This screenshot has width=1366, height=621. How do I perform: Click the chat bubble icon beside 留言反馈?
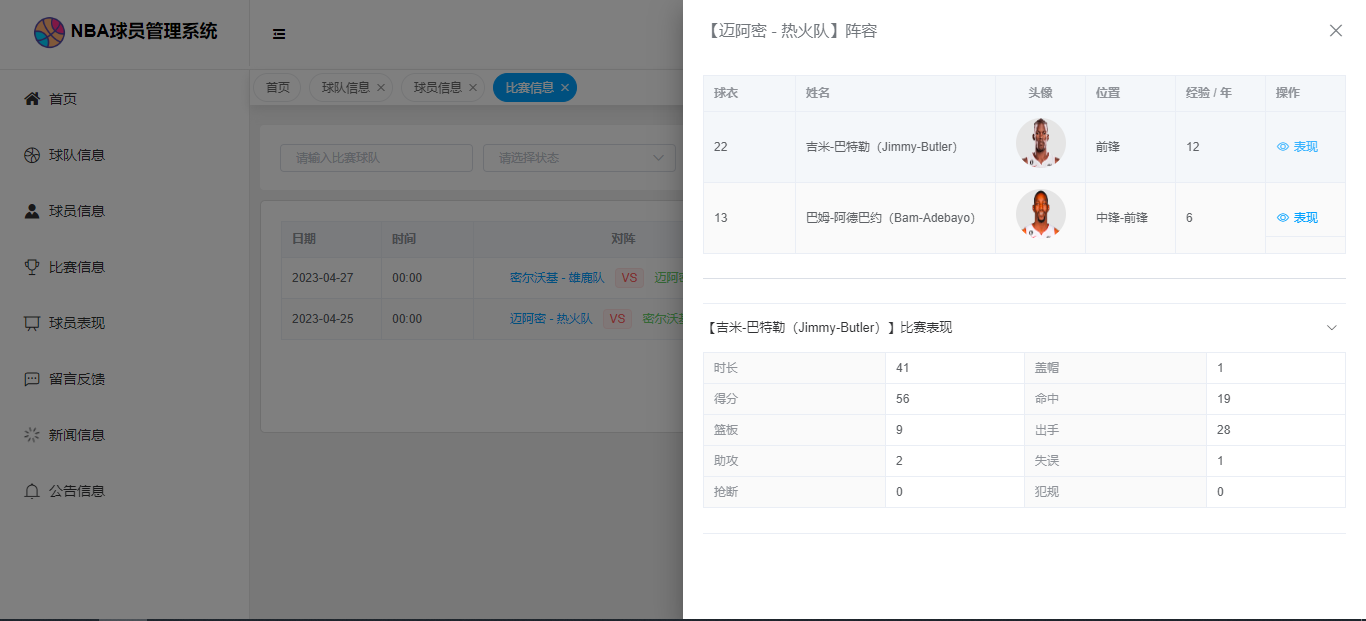pyautogui.click(x=32, y=379)
